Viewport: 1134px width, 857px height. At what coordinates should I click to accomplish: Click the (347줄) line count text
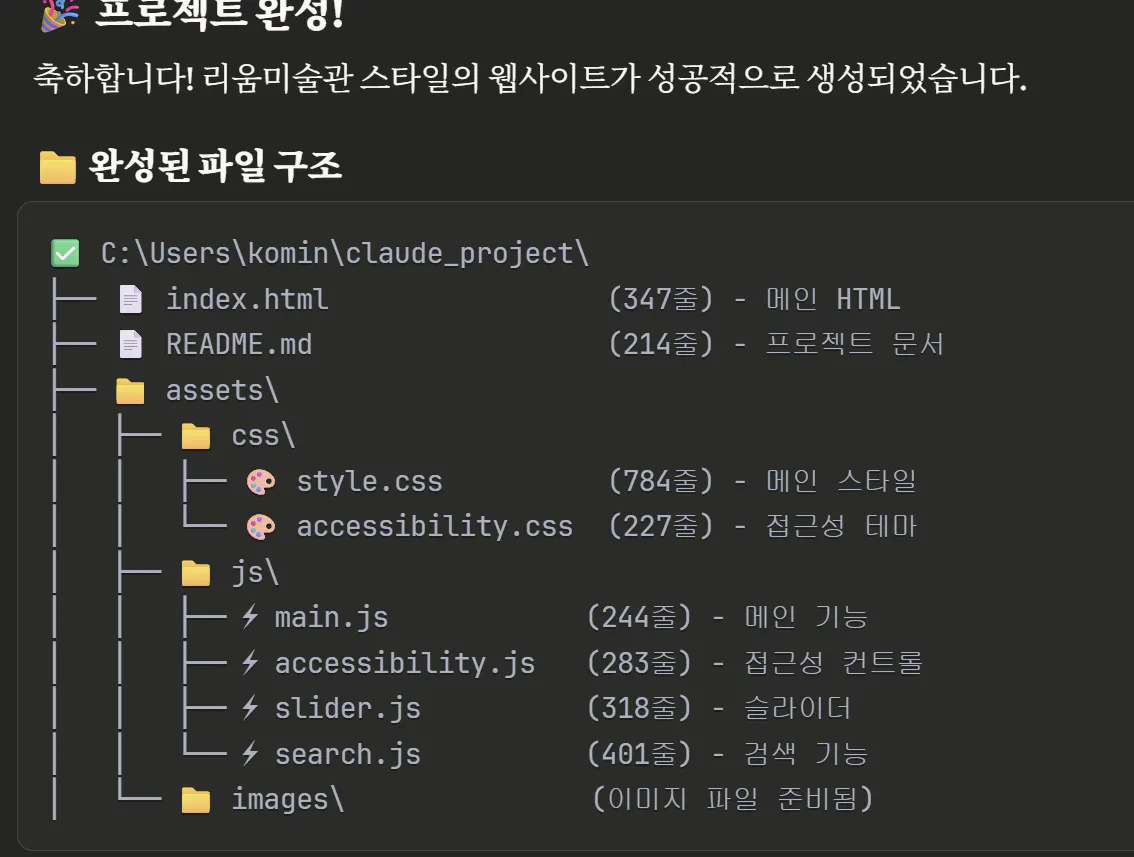[661, 299]
